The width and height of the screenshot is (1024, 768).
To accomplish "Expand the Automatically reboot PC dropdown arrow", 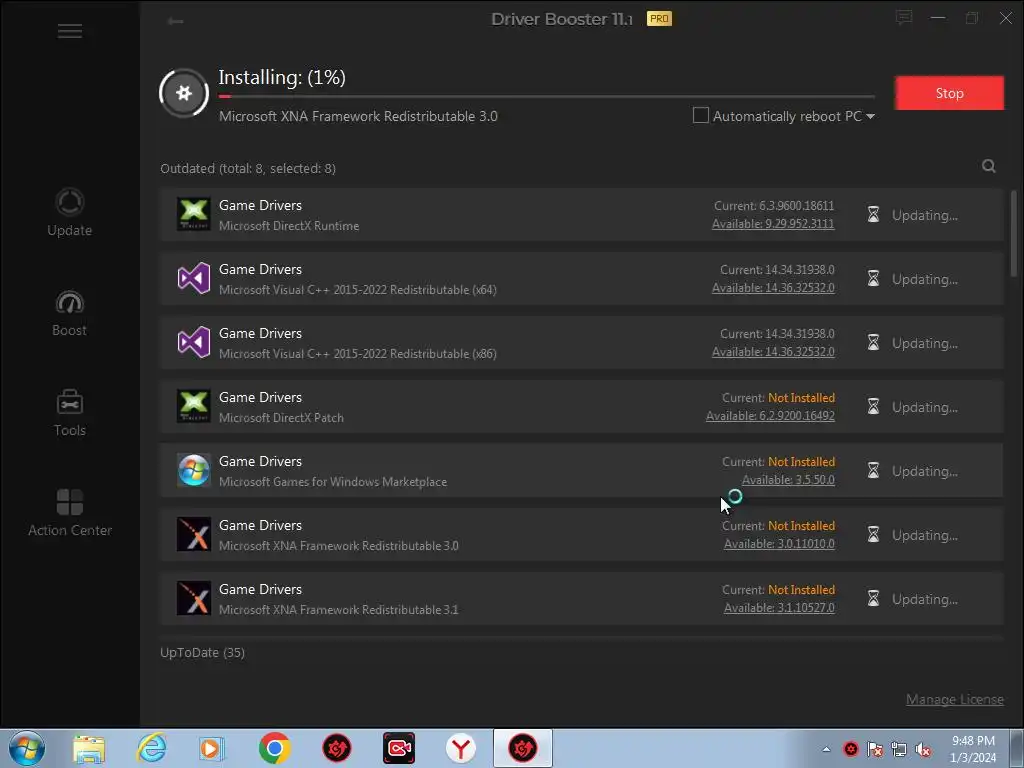I will 871,116.
